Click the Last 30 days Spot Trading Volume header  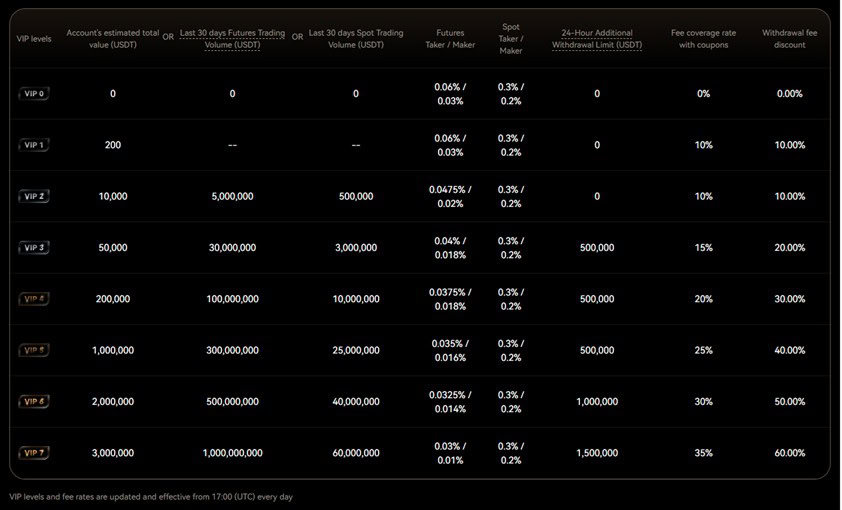point(356,39)
